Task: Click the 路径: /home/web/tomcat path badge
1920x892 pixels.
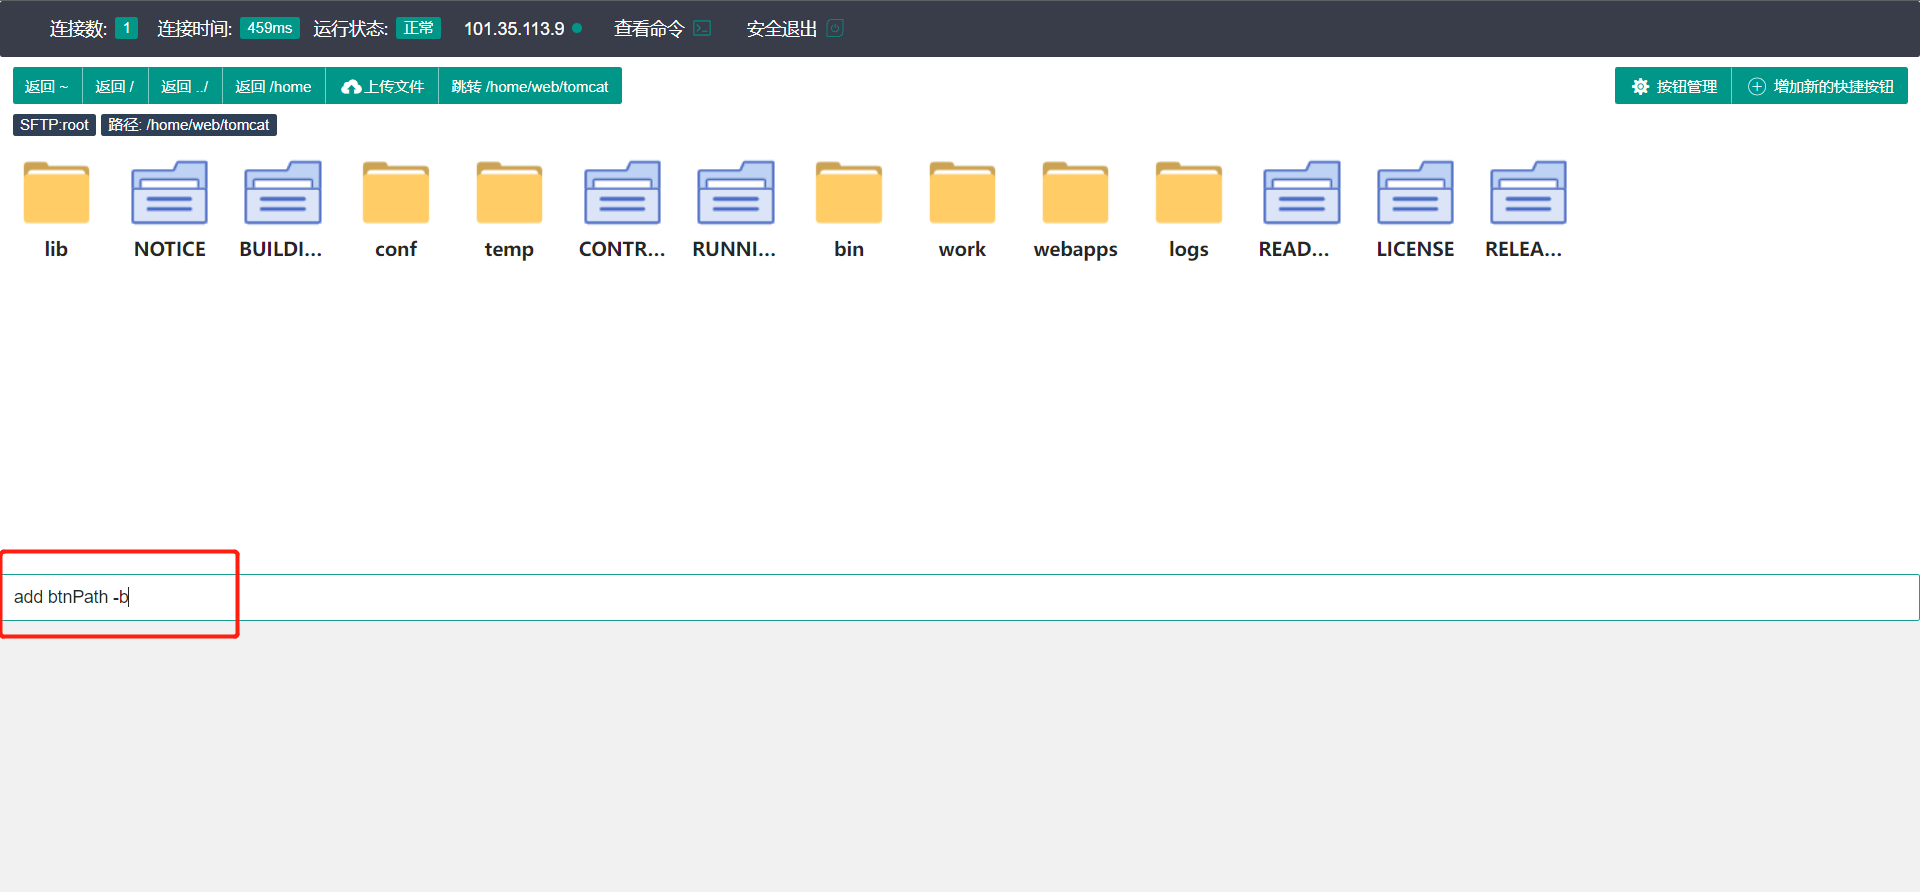Action: 189,125
